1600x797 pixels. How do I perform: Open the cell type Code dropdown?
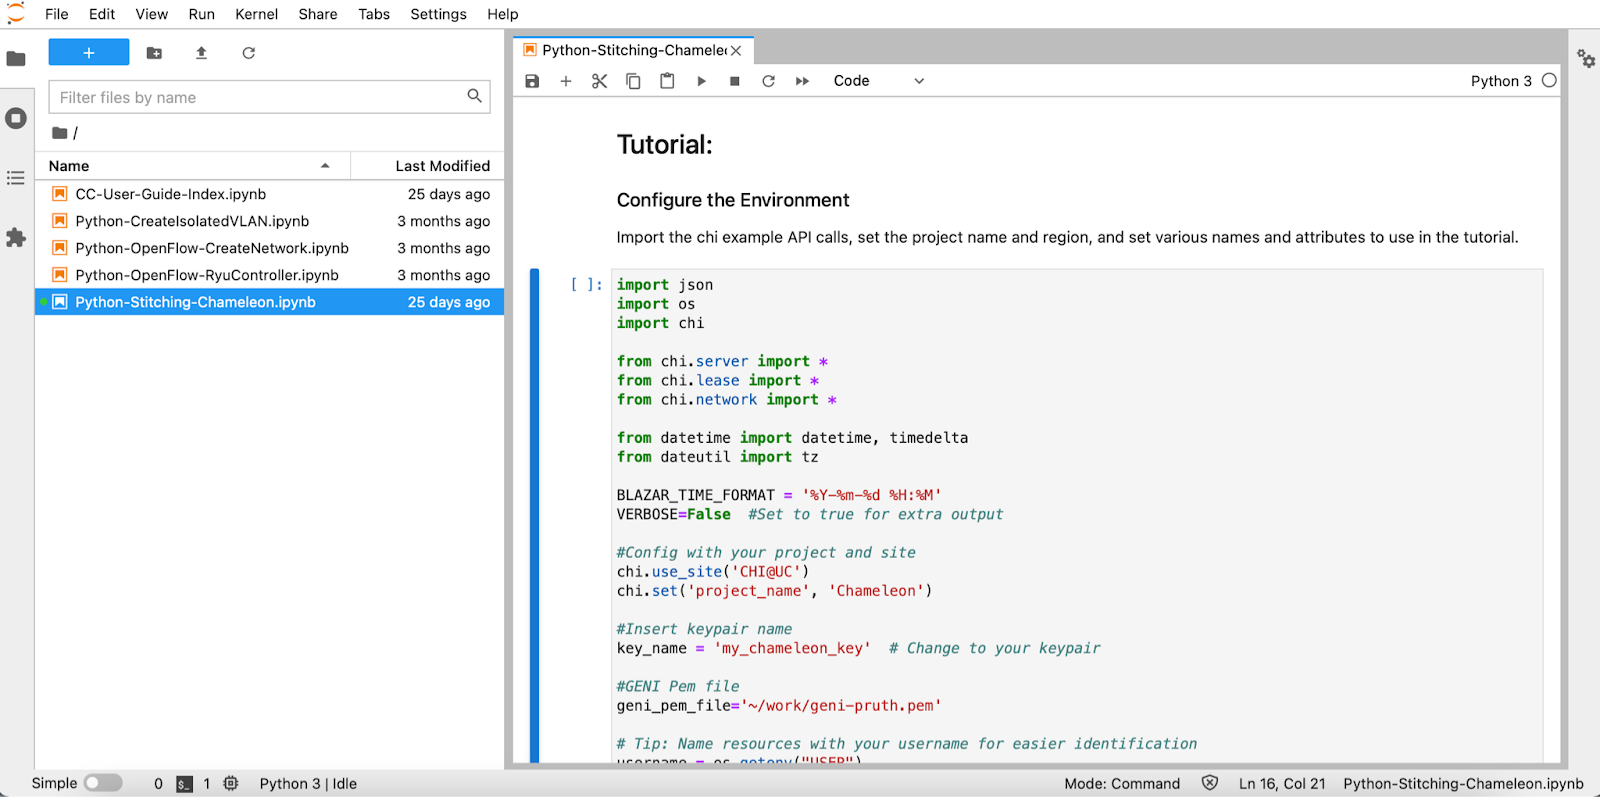[878, 81]
